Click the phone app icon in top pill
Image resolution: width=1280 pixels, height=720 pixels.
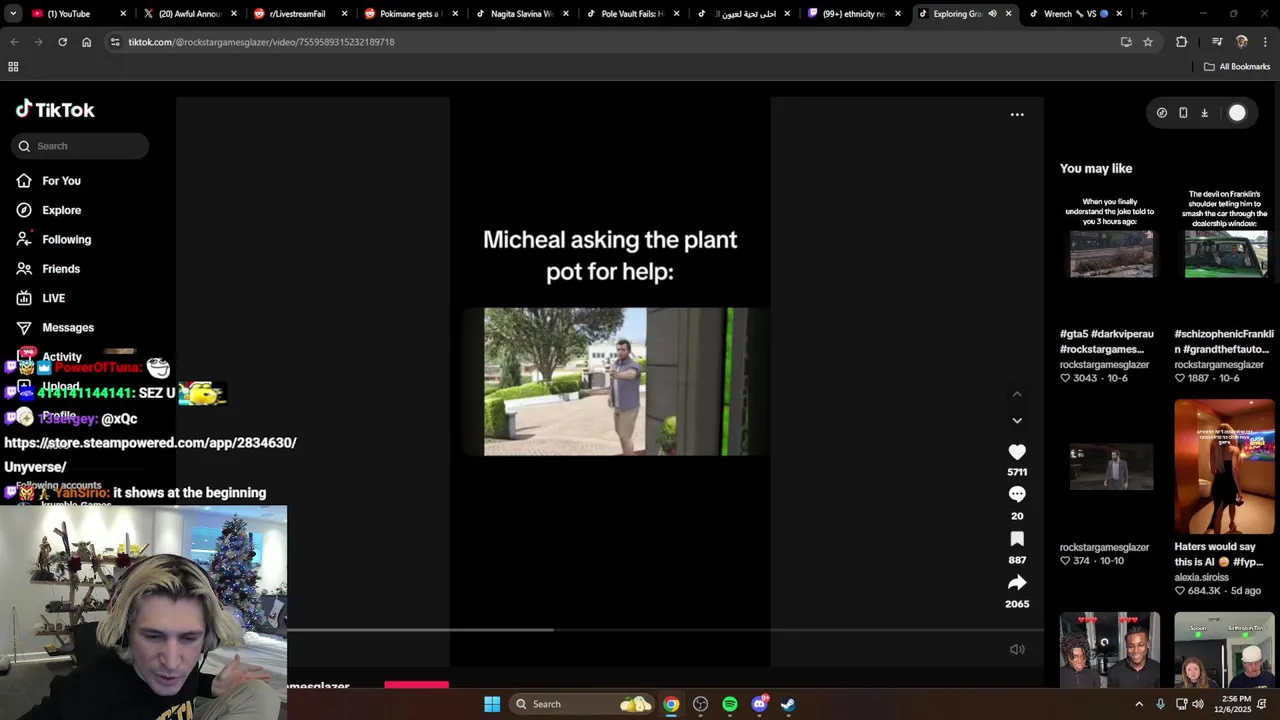[x=1183, y=113]
